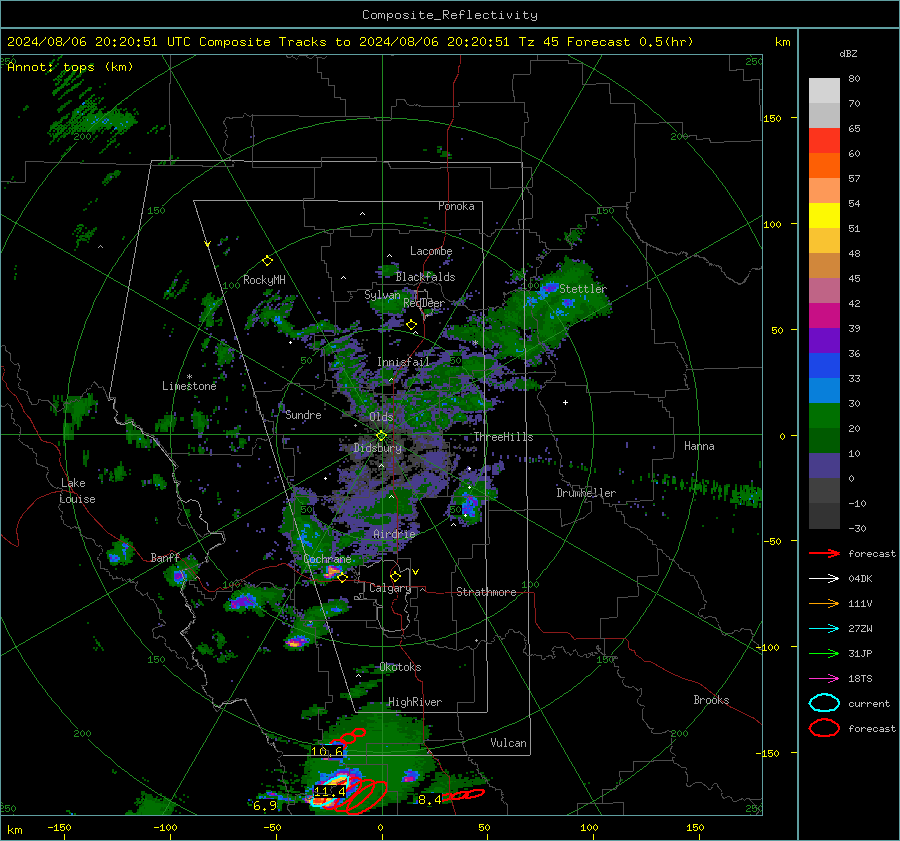The width and height of the screenshot is (900, 841).
Task: Click the Airdrie label
Action: (x=394, y=534)
